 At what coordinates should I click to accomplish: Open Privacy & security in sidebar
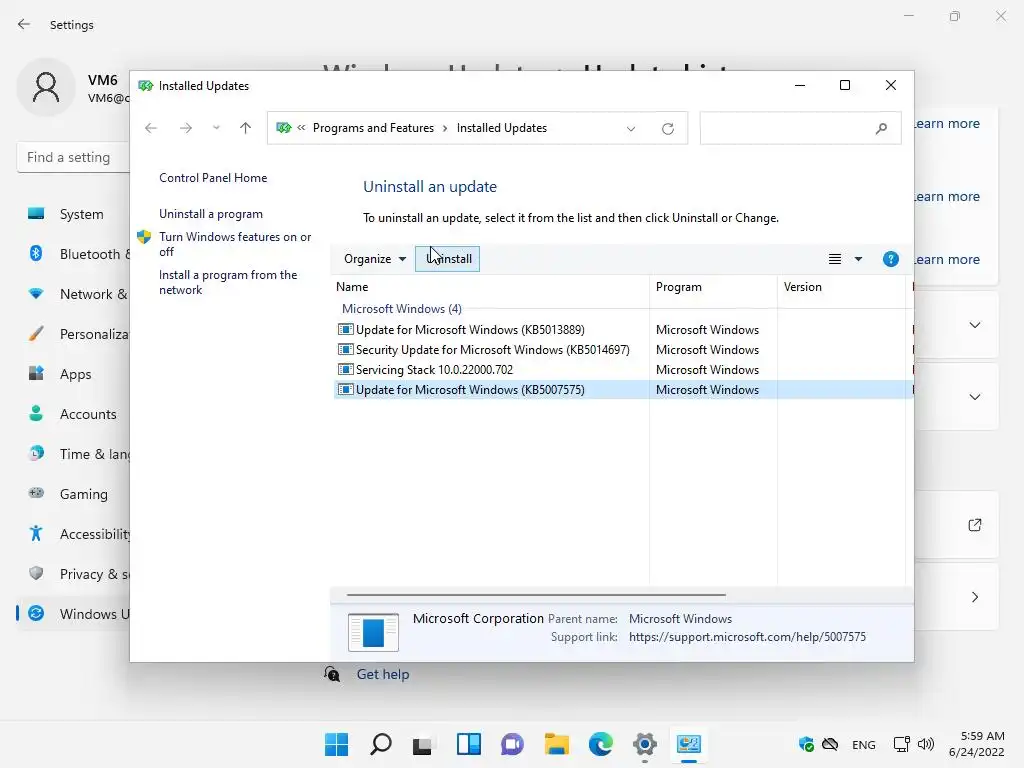point(73,574)
